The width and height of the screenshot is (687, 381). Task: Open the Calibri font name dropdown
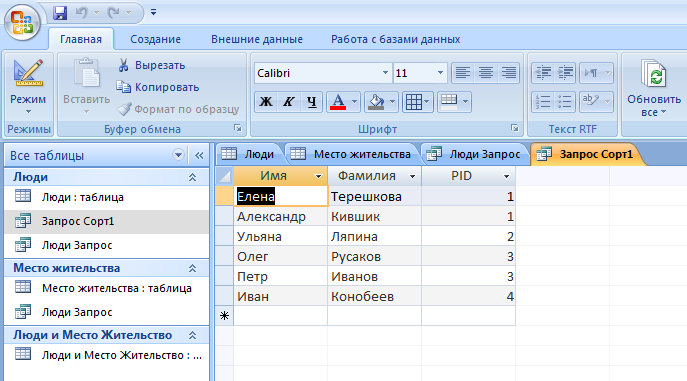pos(385,73)
